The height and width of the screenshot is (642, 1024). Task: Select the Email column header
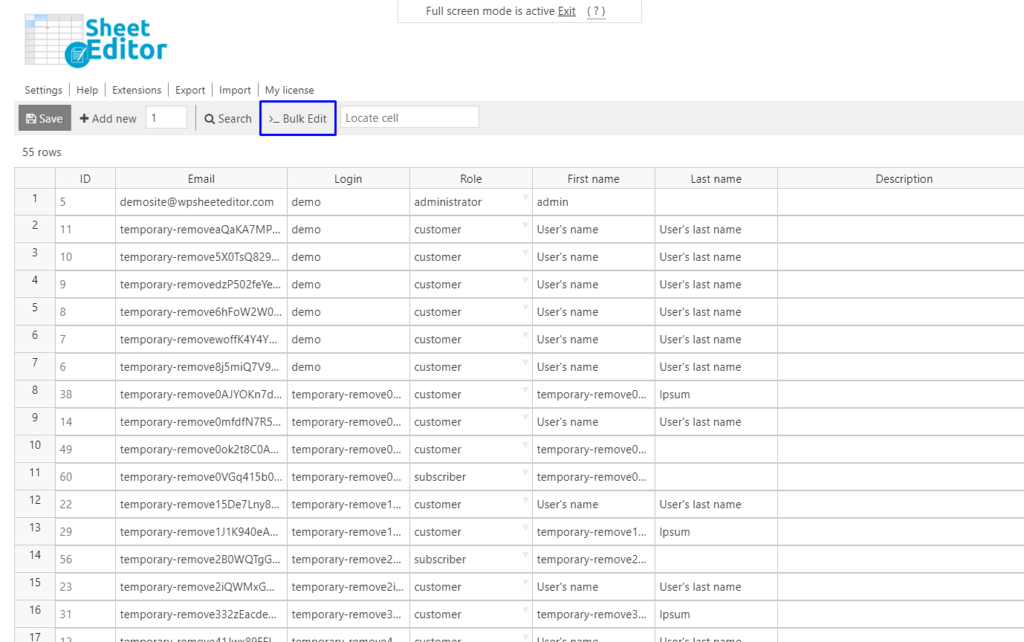coord(200,178)
